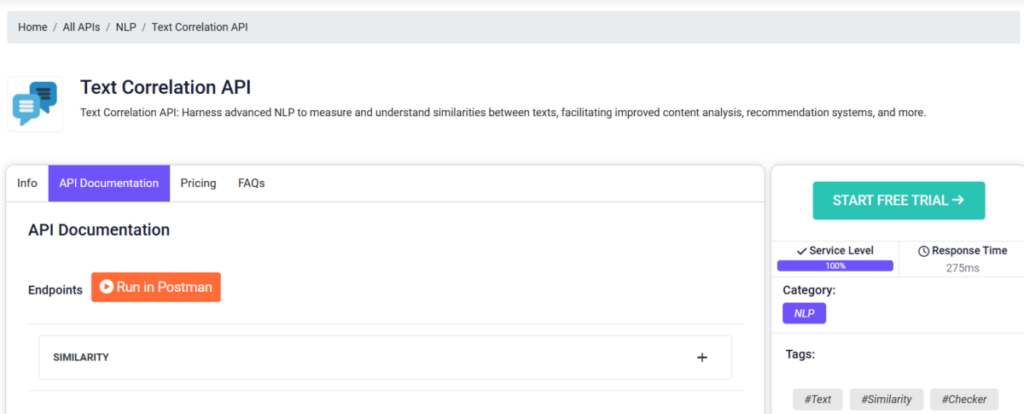Screen dimensions: 1024x414
Task: Select the NLP category badge
Action: [805, 313]
